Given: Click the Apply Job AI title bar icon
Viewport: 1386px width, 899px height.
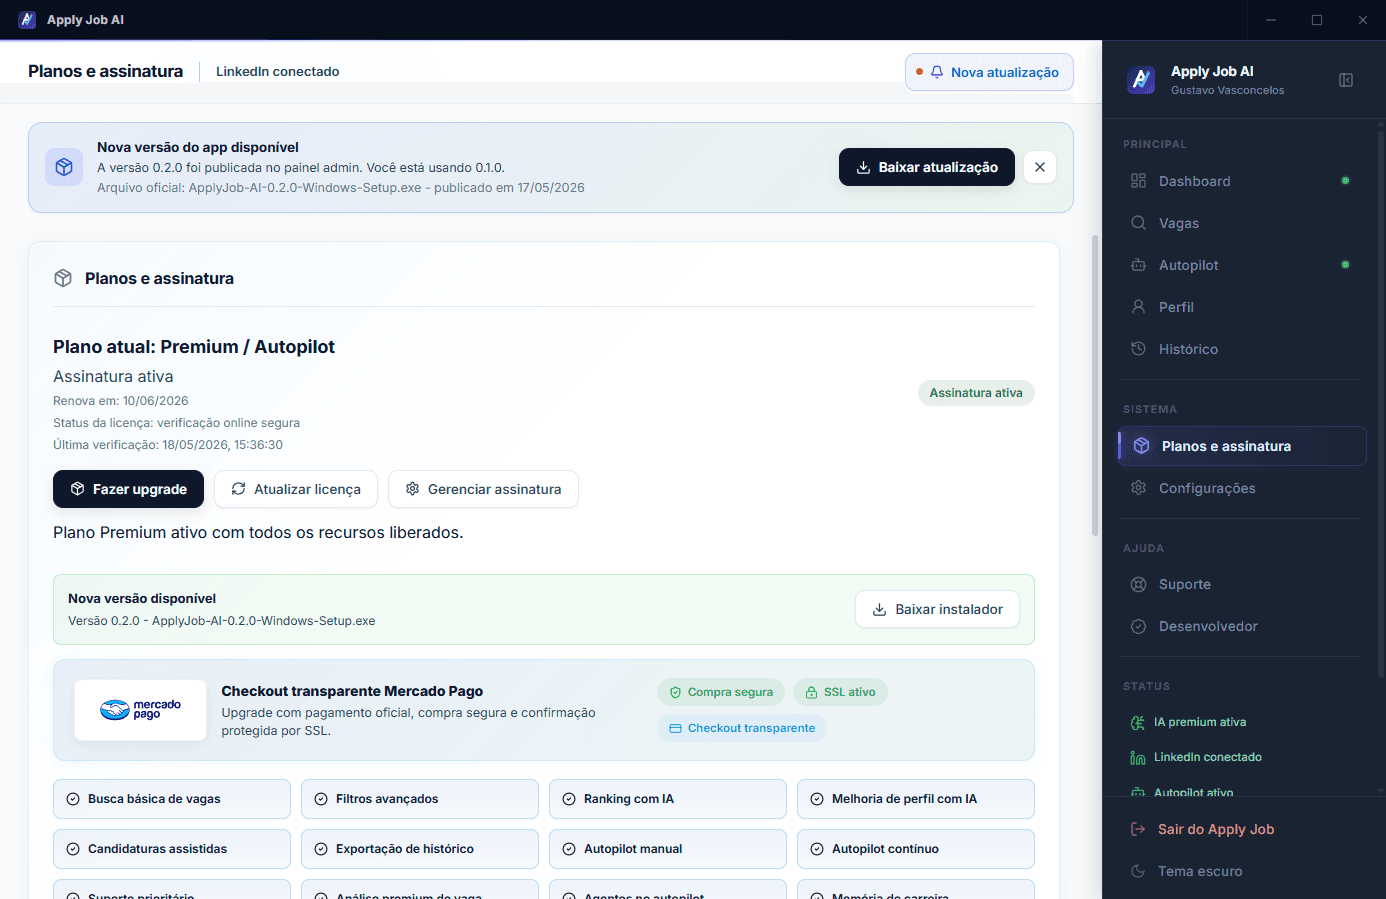Looking at the screenshot, I should pos(27,20).
